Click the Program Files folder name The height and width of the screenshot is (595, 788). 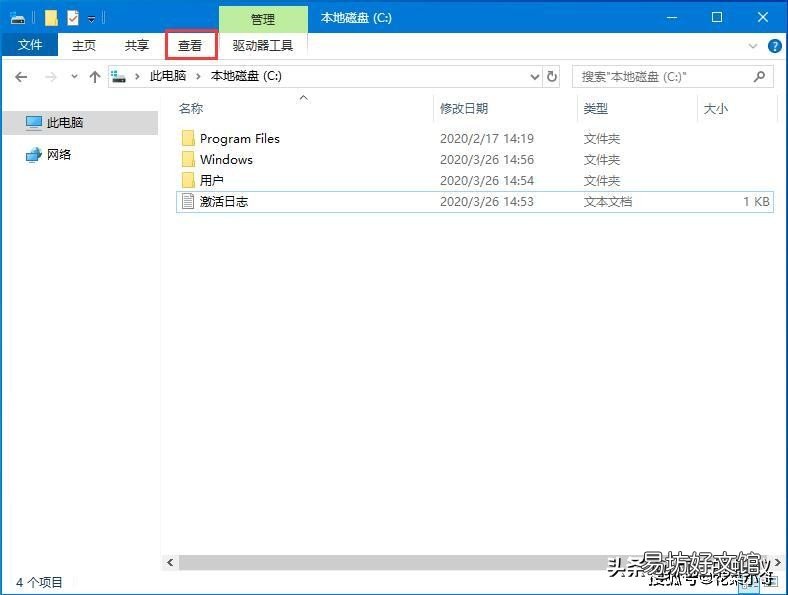(240, 139)
